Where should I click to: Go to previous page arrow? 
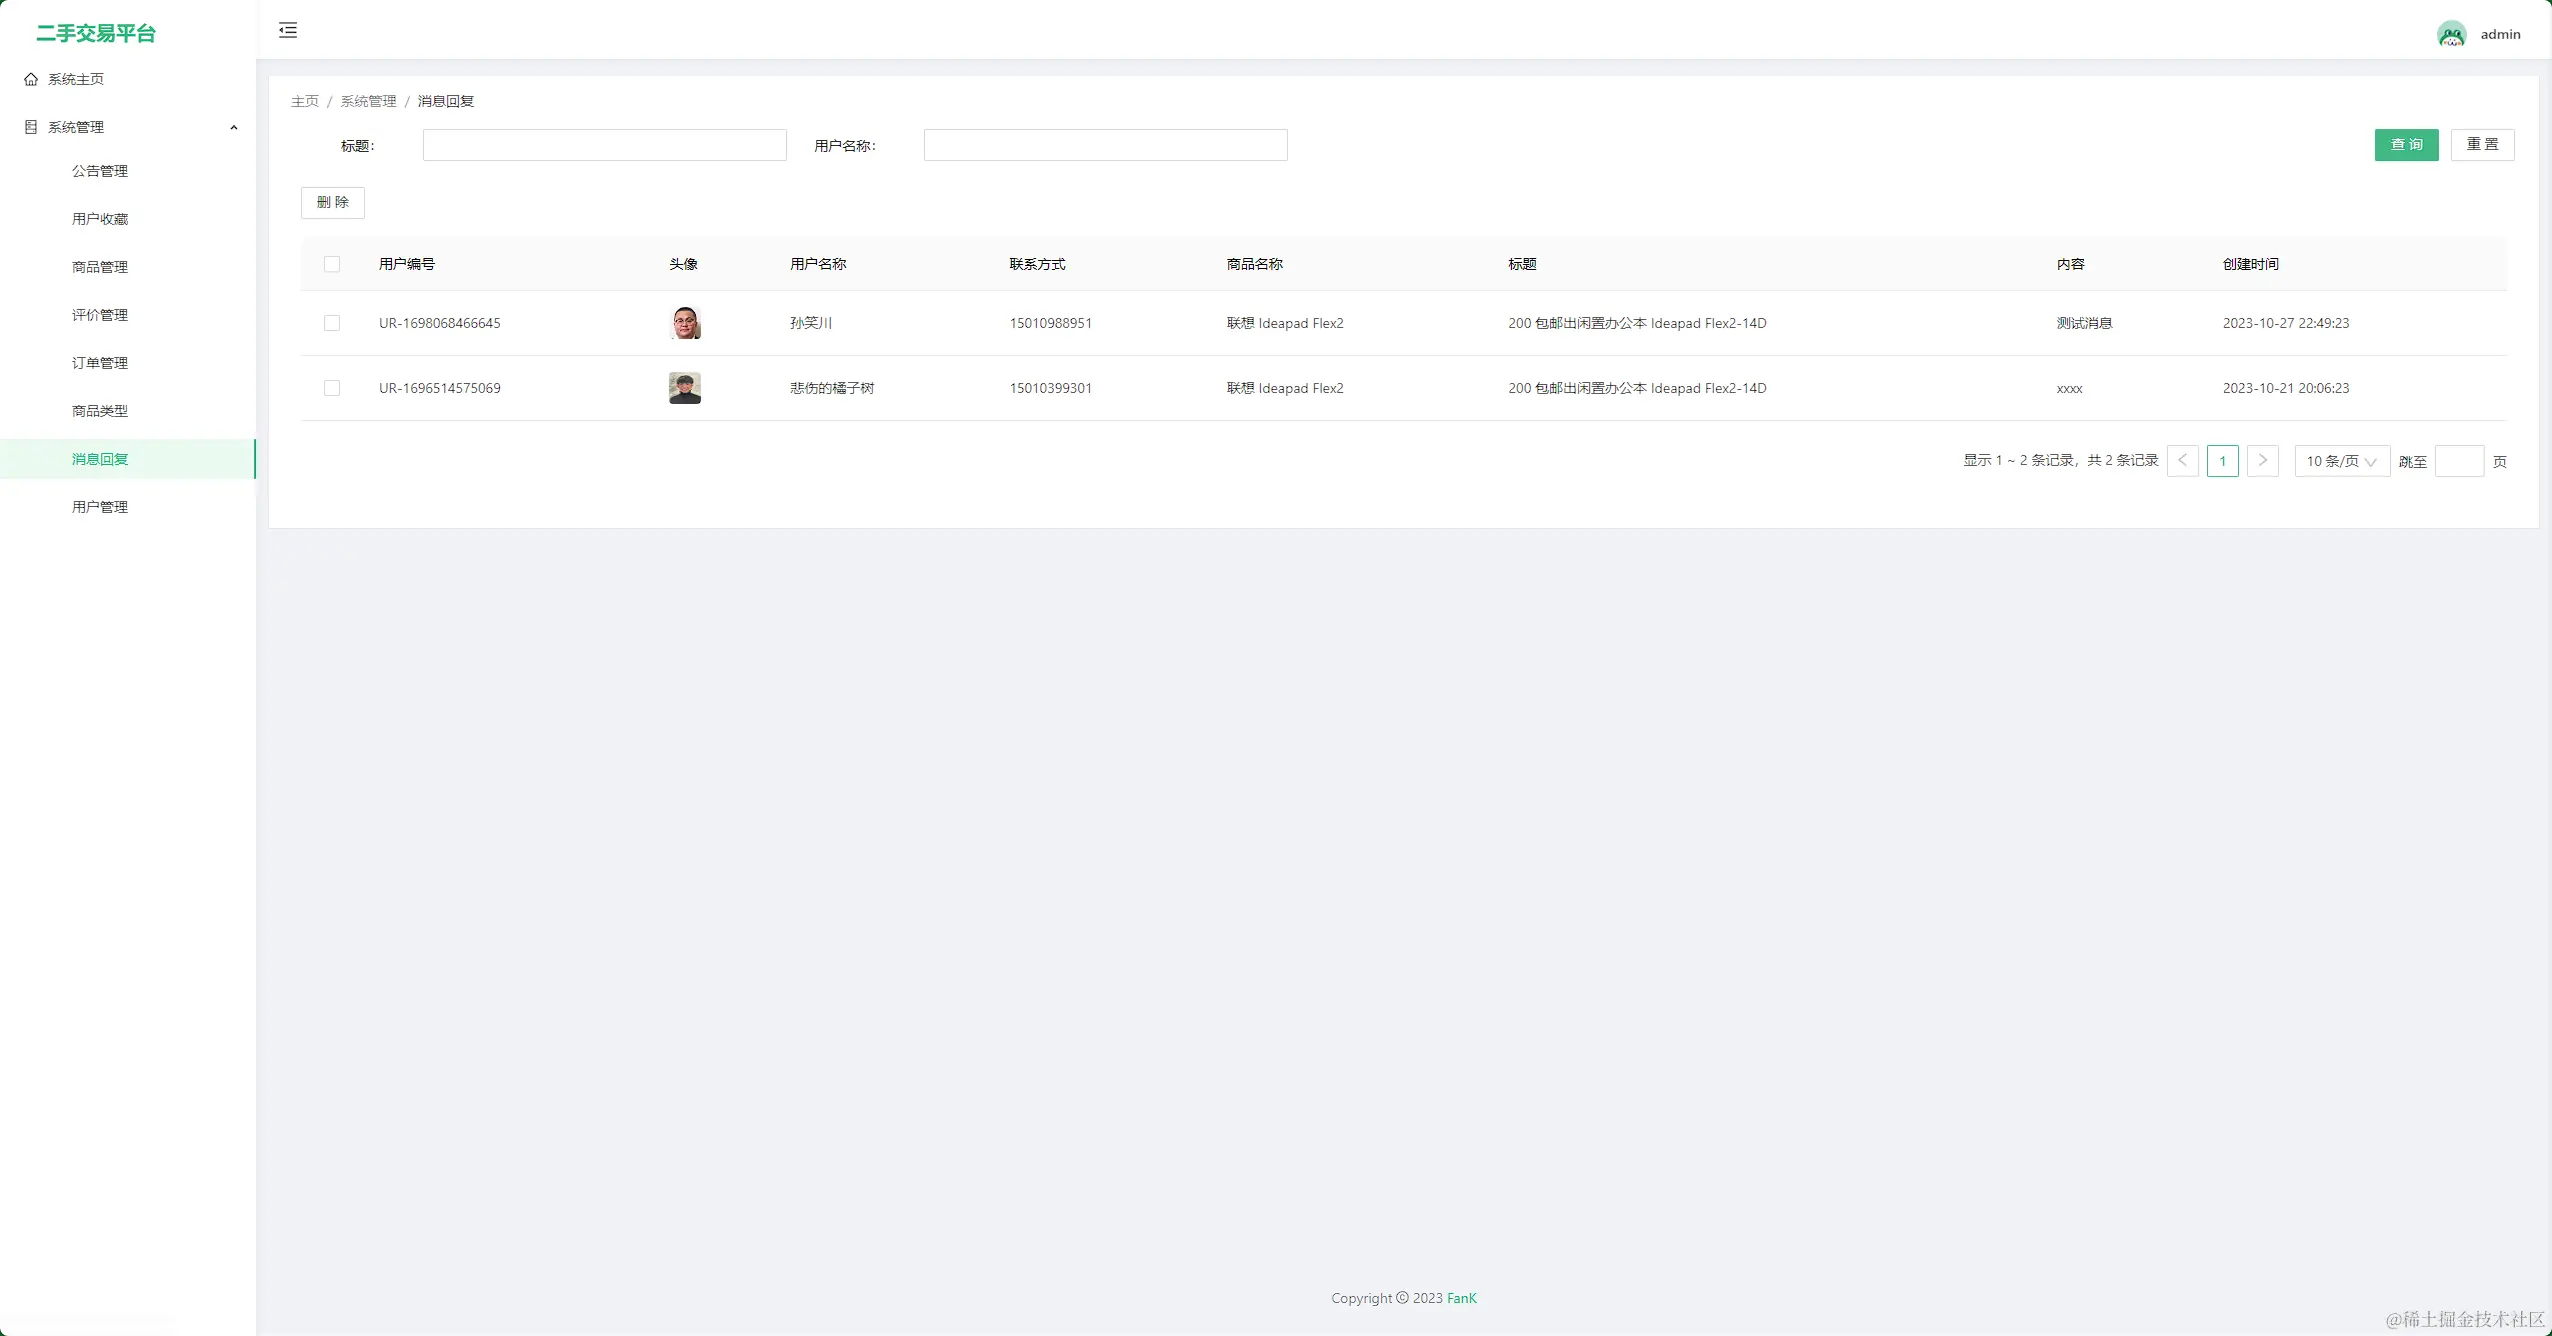tap(2182, 461)
